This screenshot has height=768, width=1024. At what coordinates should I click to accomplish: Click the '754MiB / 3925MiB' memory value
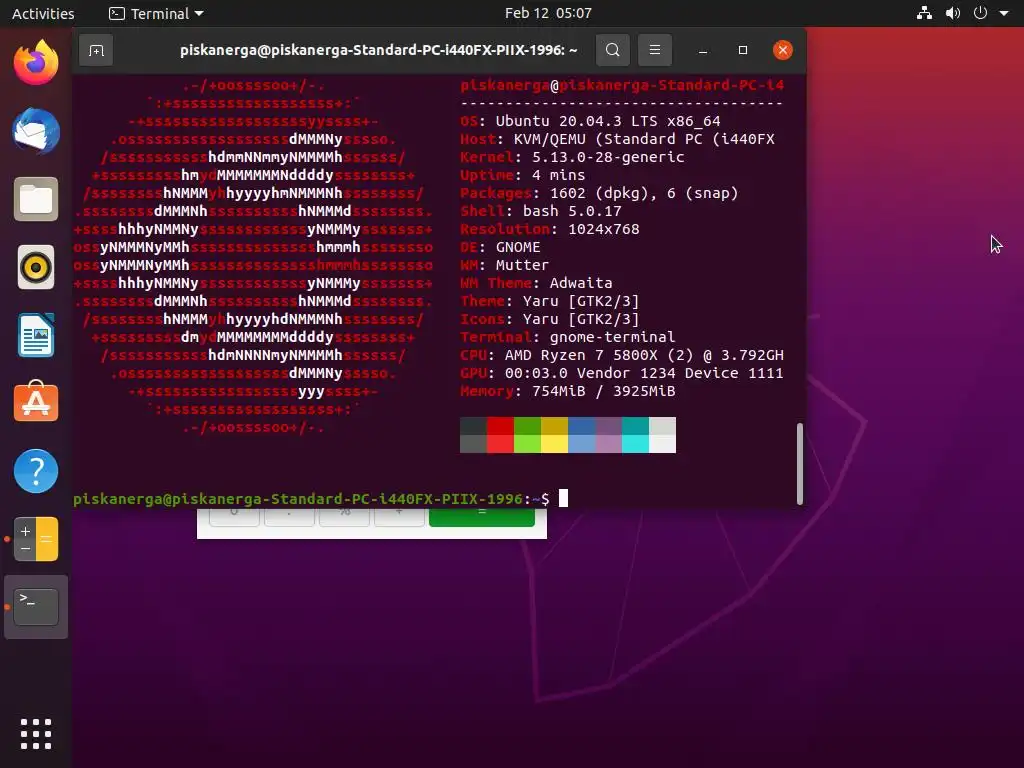tap(603, 391)
